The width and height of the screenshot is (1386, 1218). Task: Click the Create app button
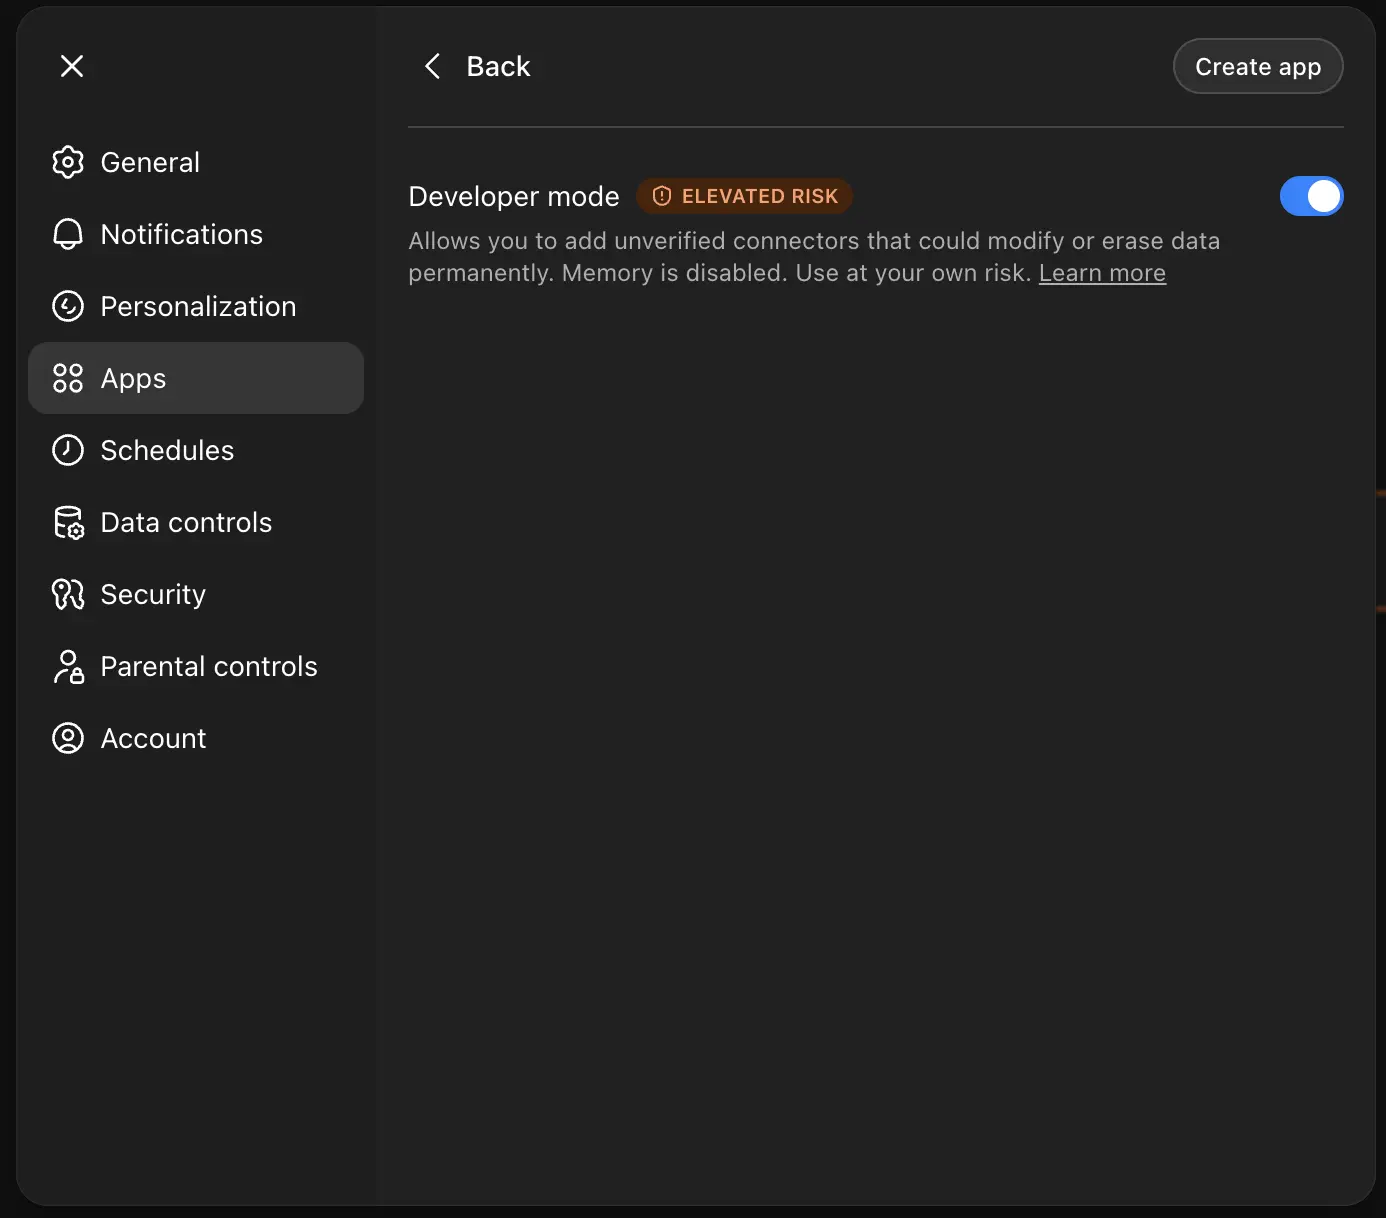point(1258,66)
